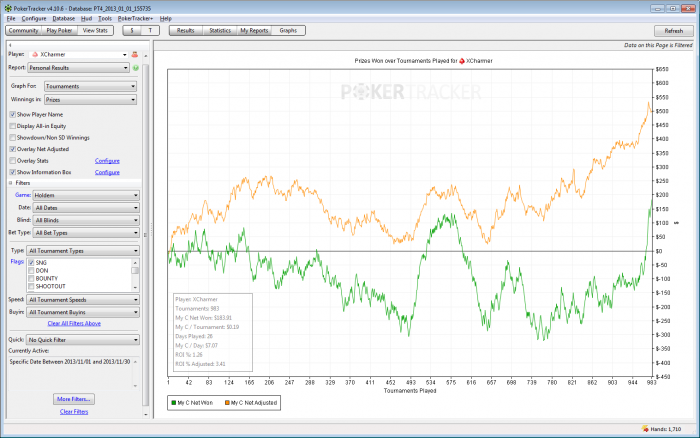Expand the Winnings in Prizes dropdown

tap(91, 99)
